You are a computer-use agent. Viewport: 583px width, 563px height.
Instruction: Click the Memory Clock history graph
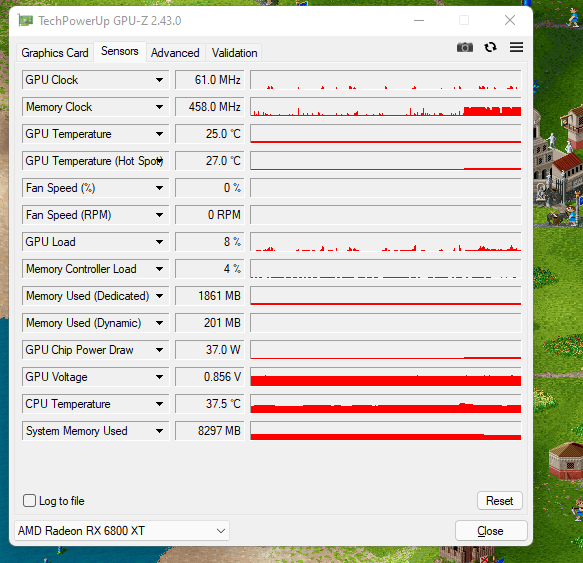click(x=386, y=107)
